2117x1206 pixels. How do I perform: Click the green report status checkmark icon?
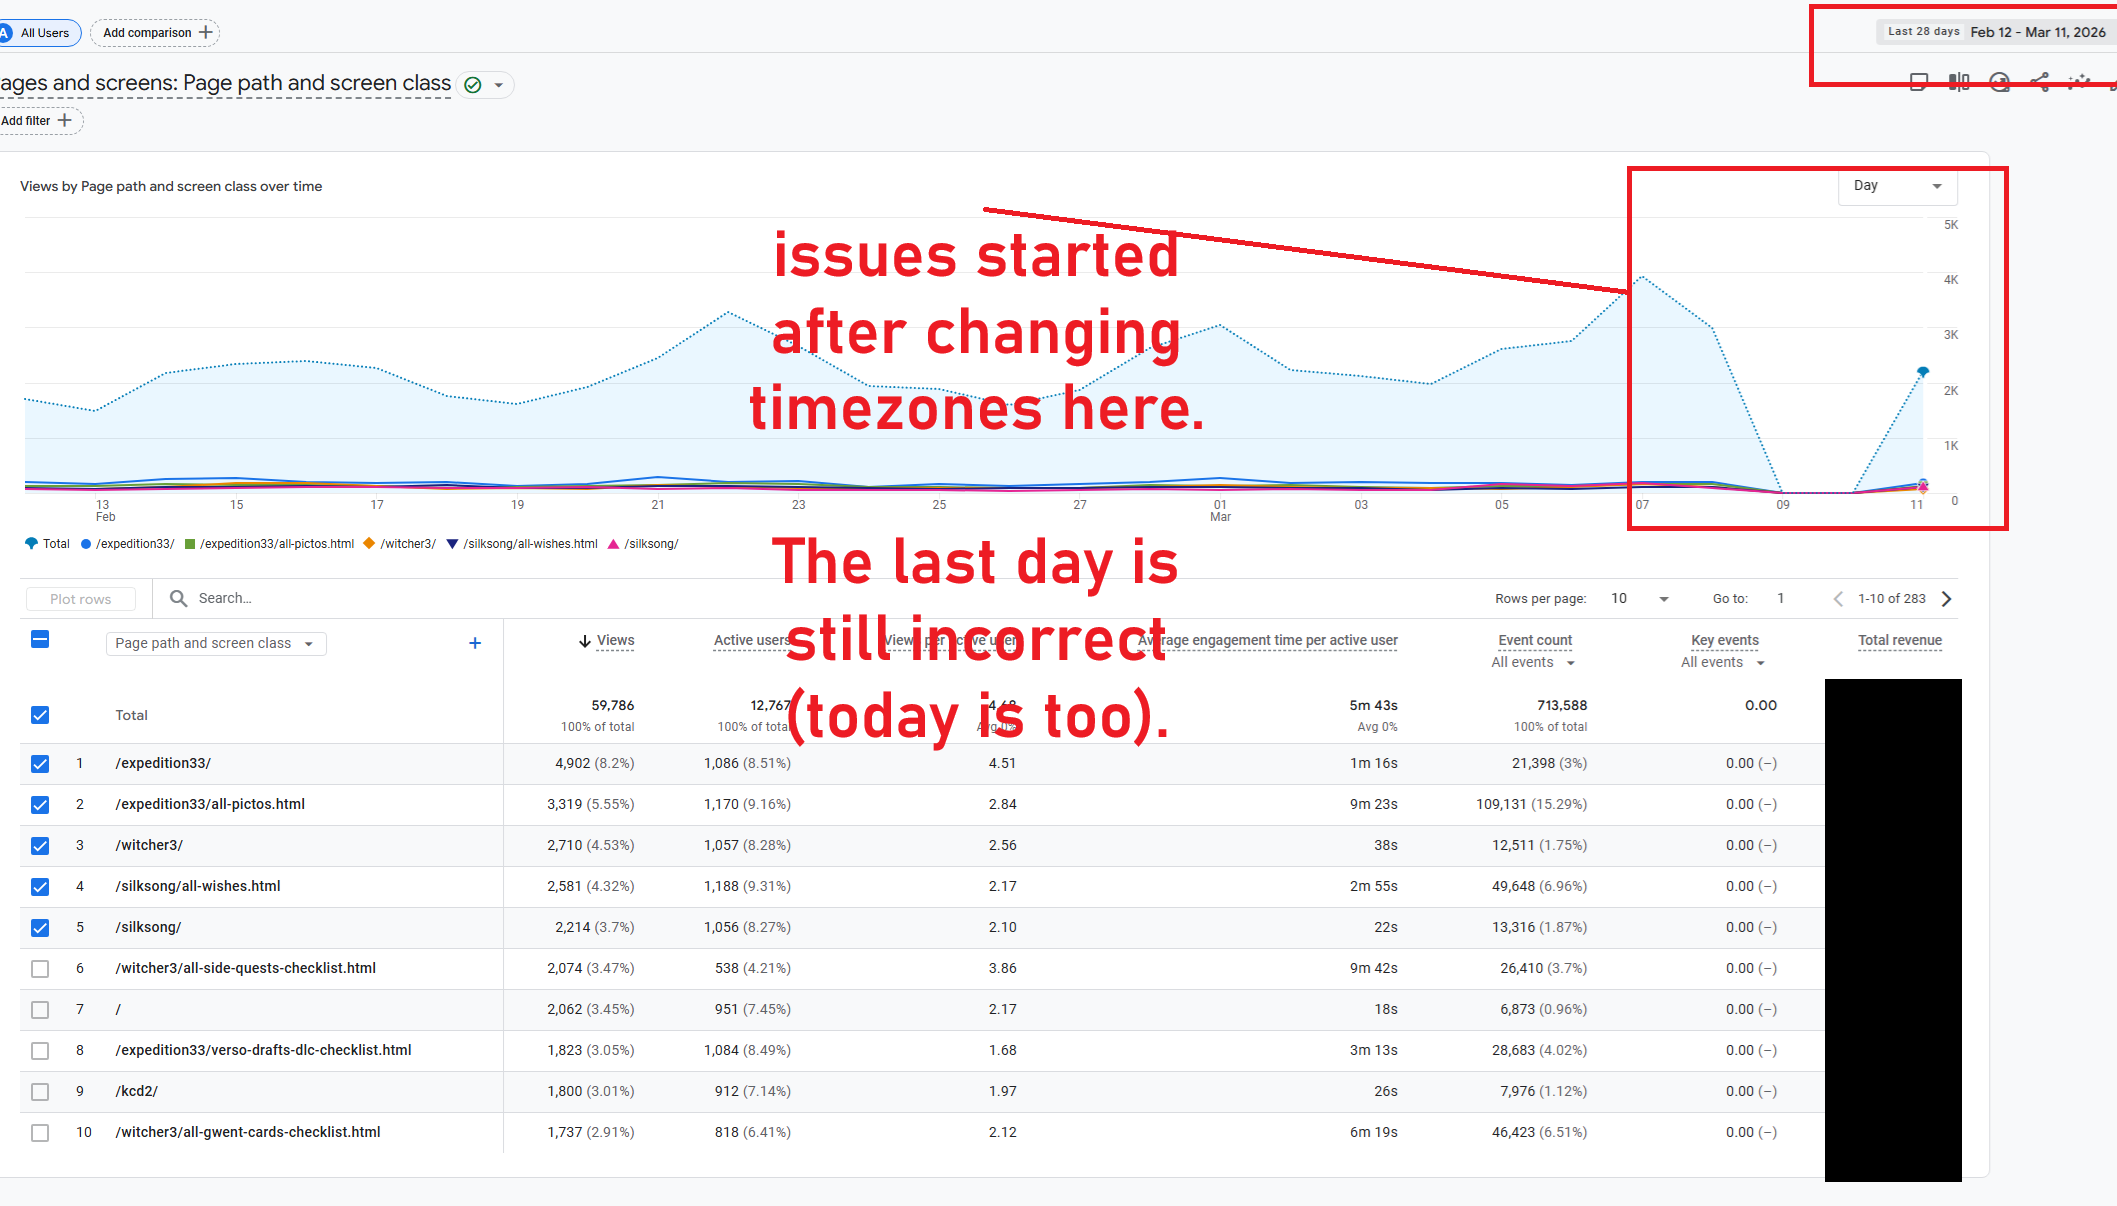[x=473, y=85]
